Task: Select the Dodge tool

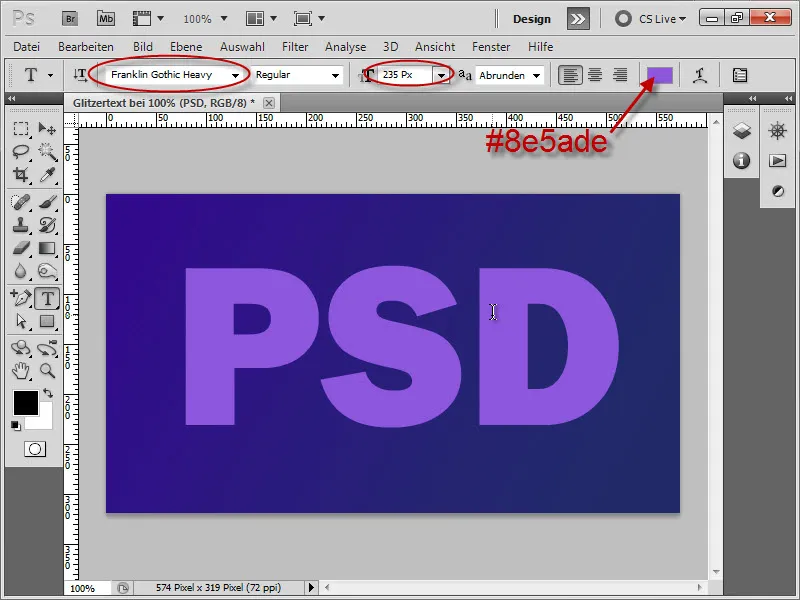Action: 47,271
